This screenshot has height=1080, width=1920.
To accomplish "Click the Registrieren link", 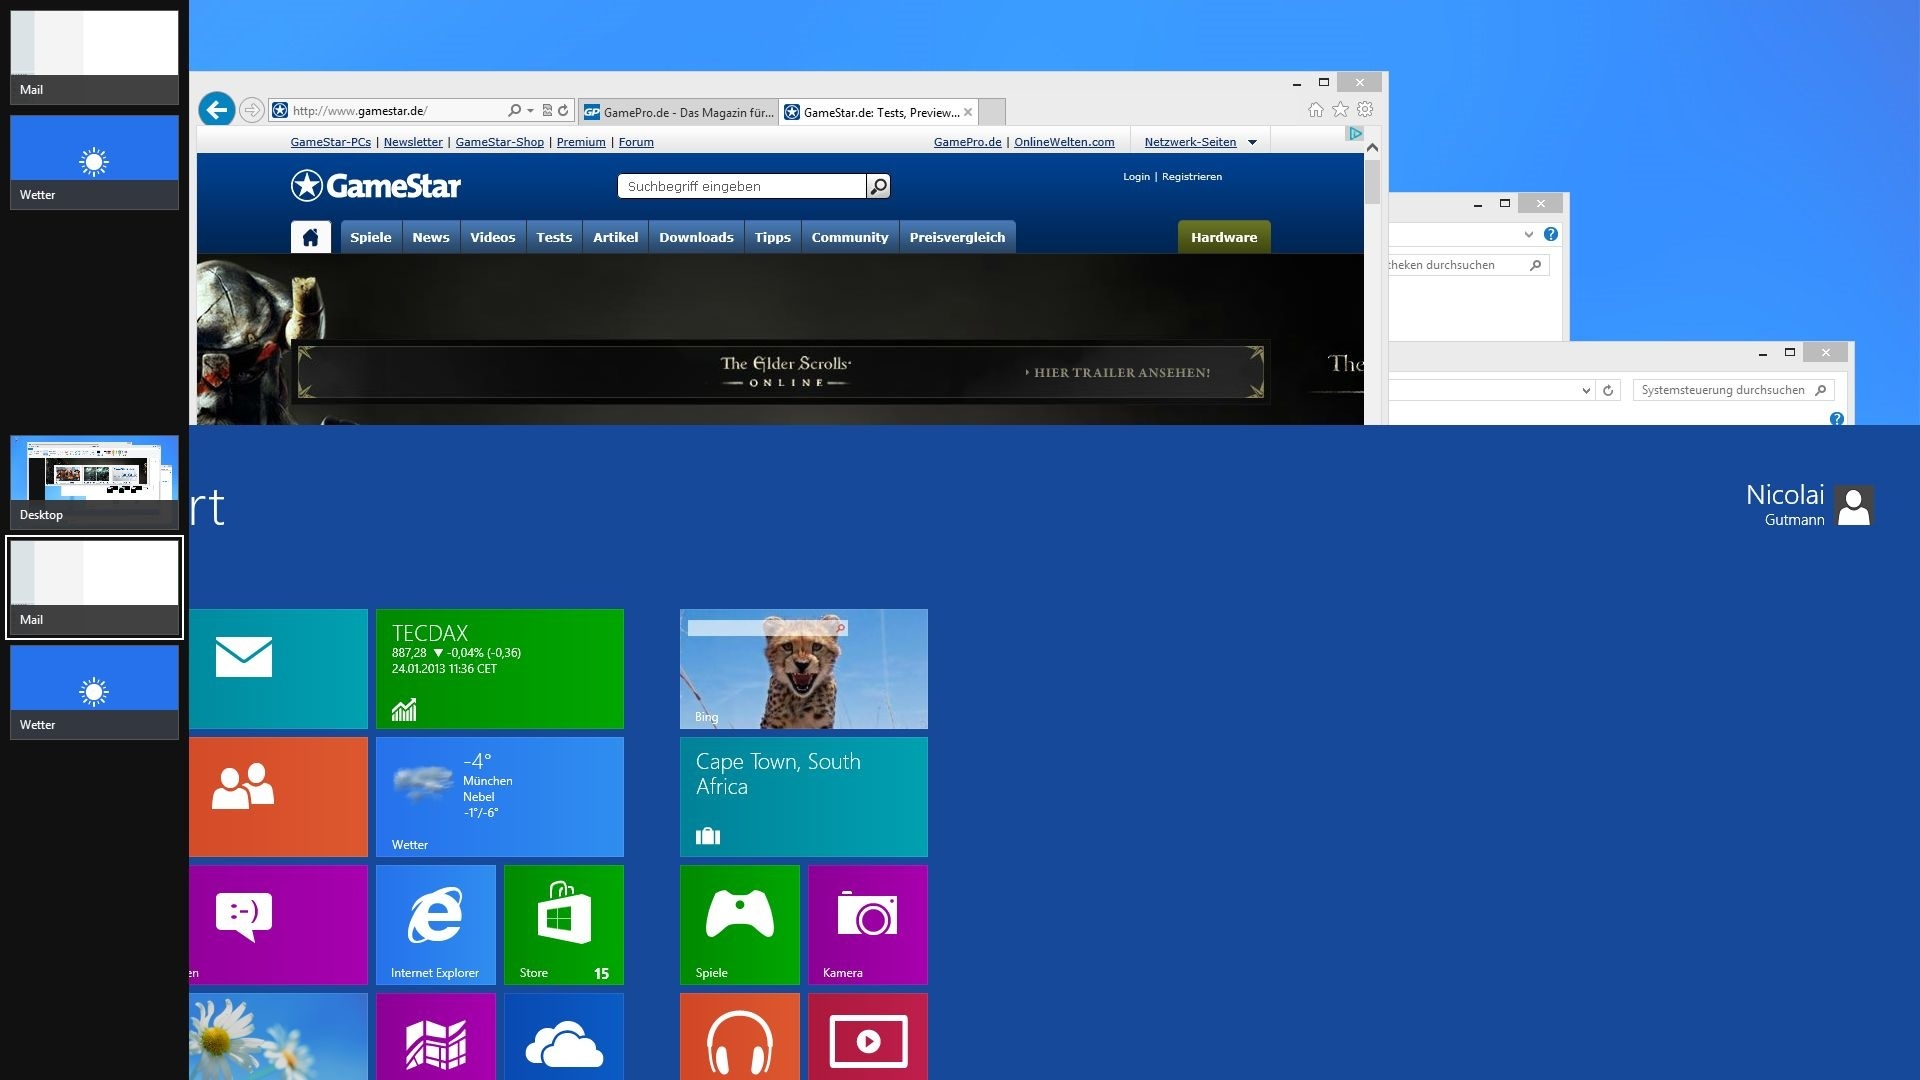I will [x=1191, y=176].
